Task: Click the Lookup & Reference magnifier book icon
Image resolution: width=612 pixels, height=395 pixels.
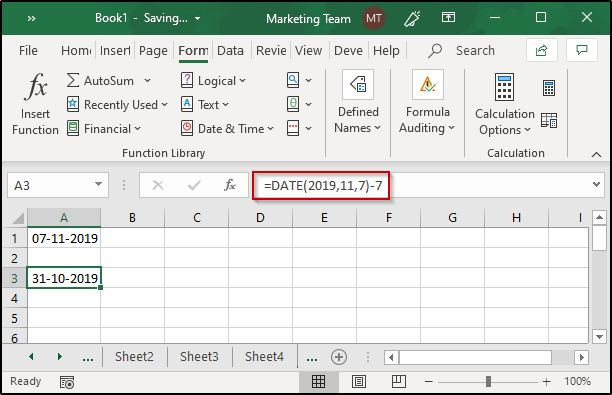Action: coord(294,80)
